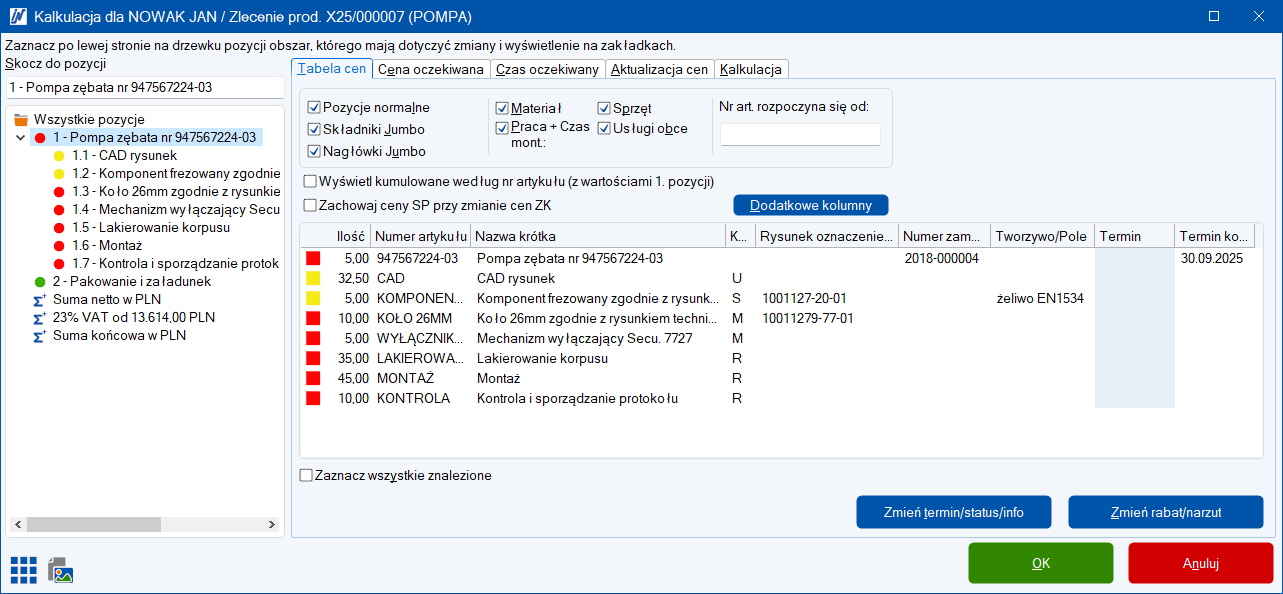The height and width of the screenshot is (594, 1283).
Task: Click right arrow of tree horizontal scrollbar
Action: (x=273, y=524)
